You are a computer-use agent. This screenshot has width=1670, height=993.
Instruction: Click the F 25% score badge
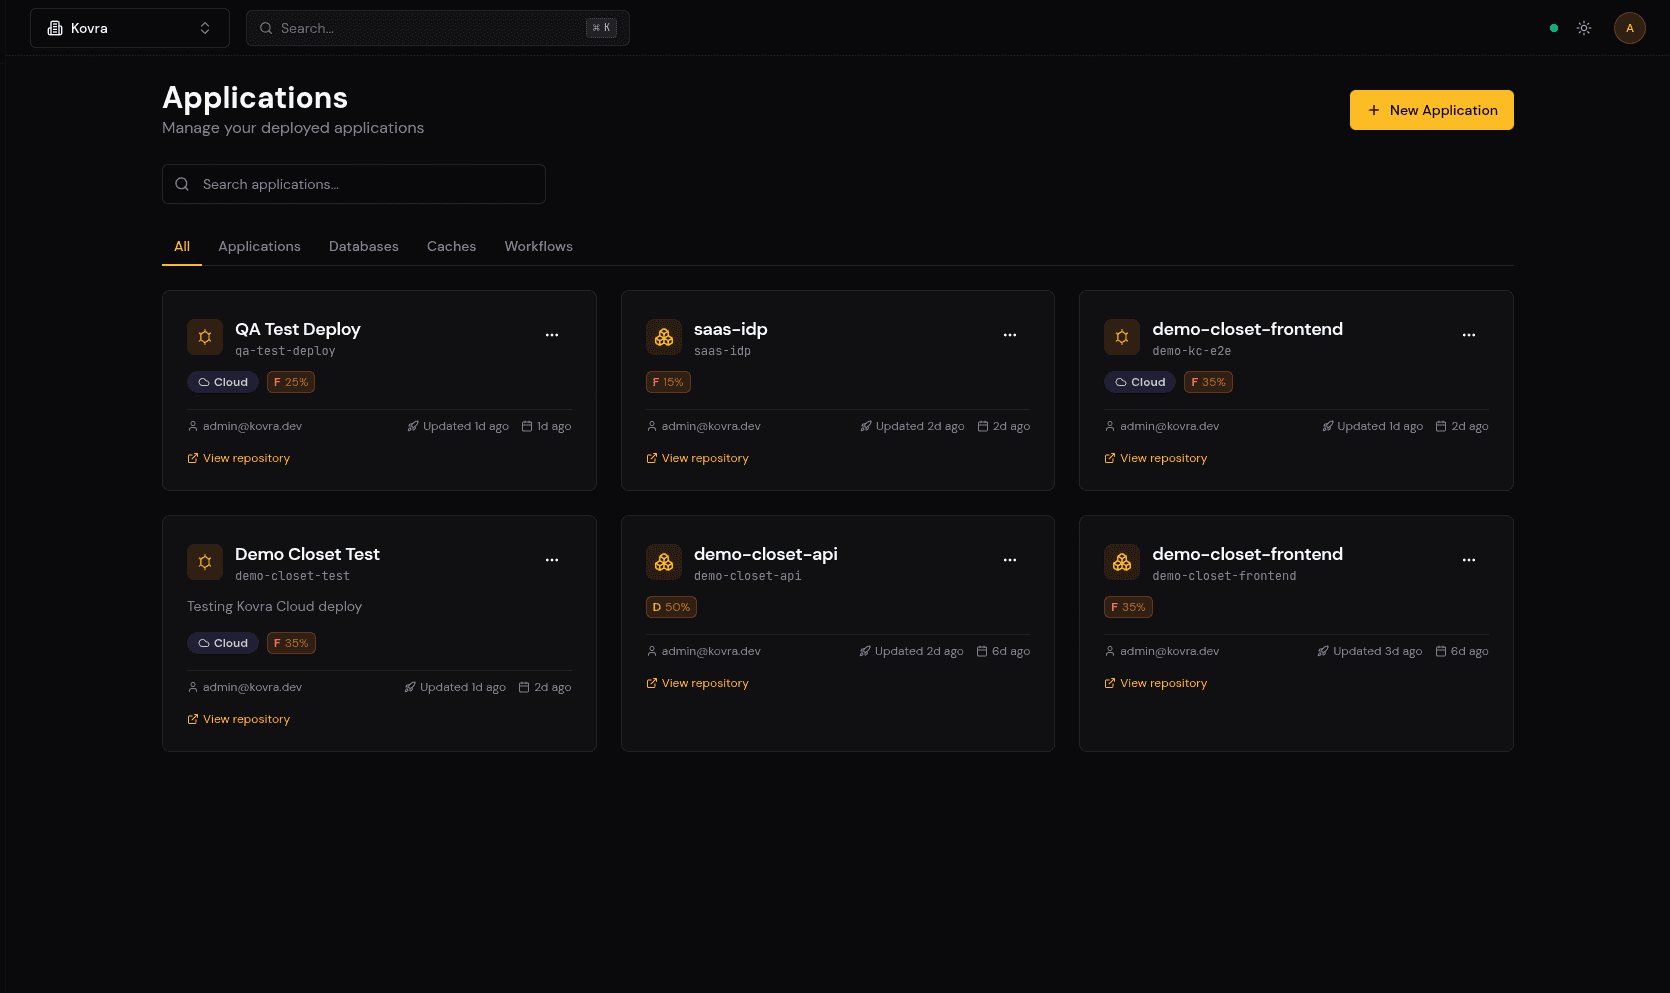[291, 382]
